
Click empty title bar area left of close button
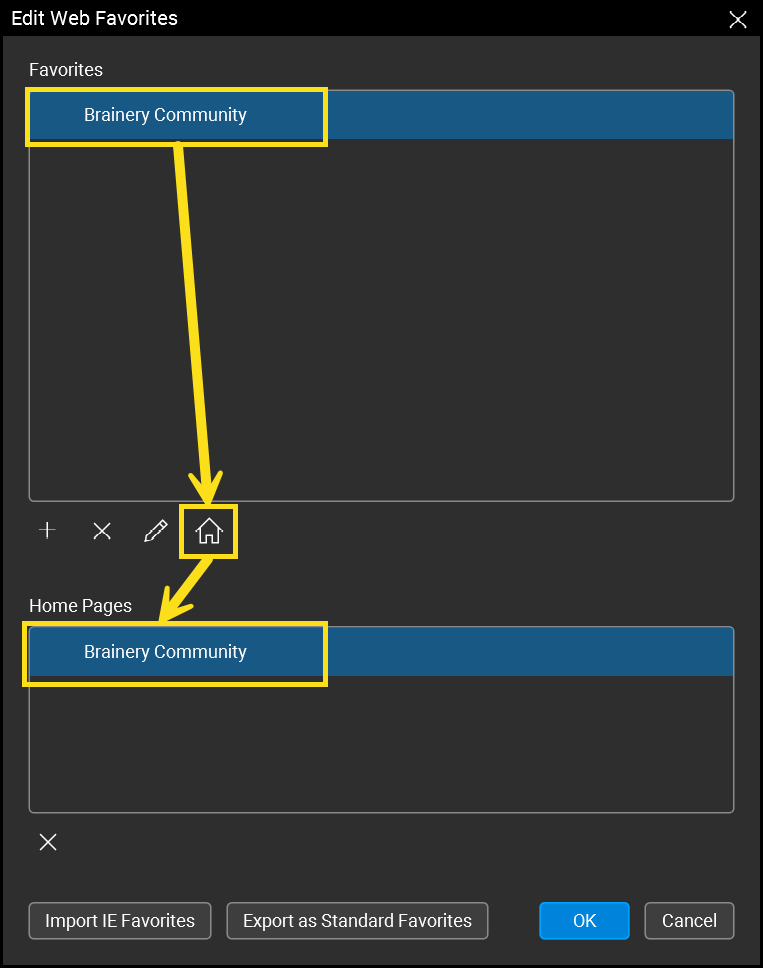[x=450, y=19]
